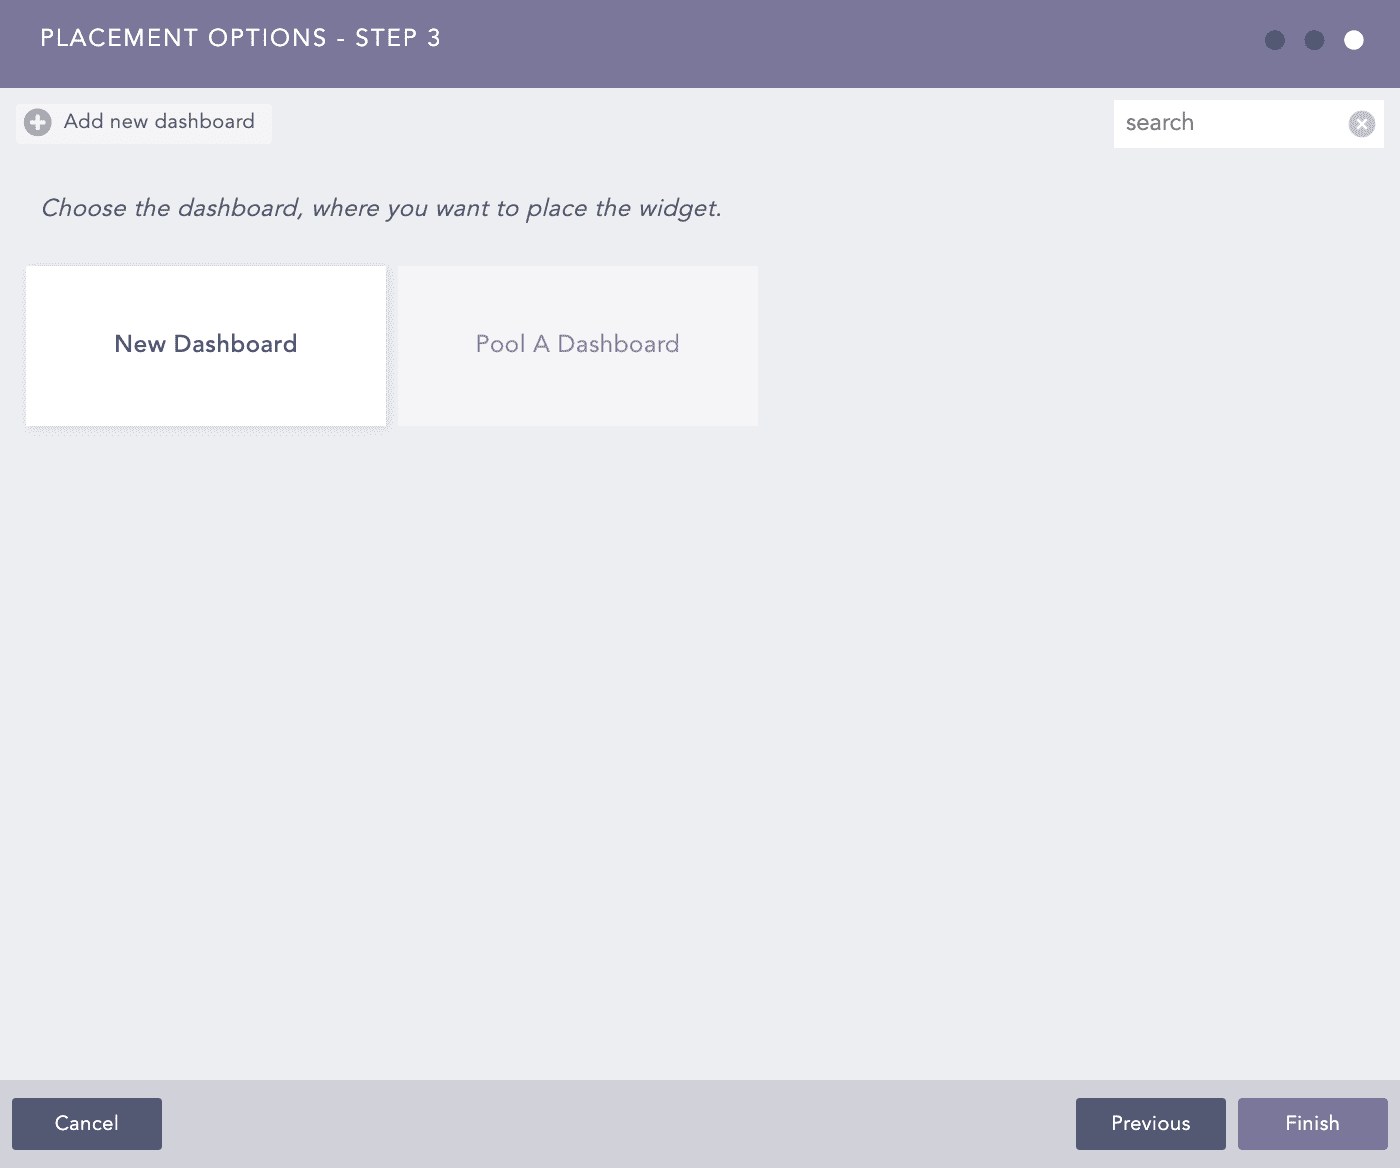Cancel the placement options wizard
The height and width of the screenshot is (1168, 1400).
point(87,1124)
